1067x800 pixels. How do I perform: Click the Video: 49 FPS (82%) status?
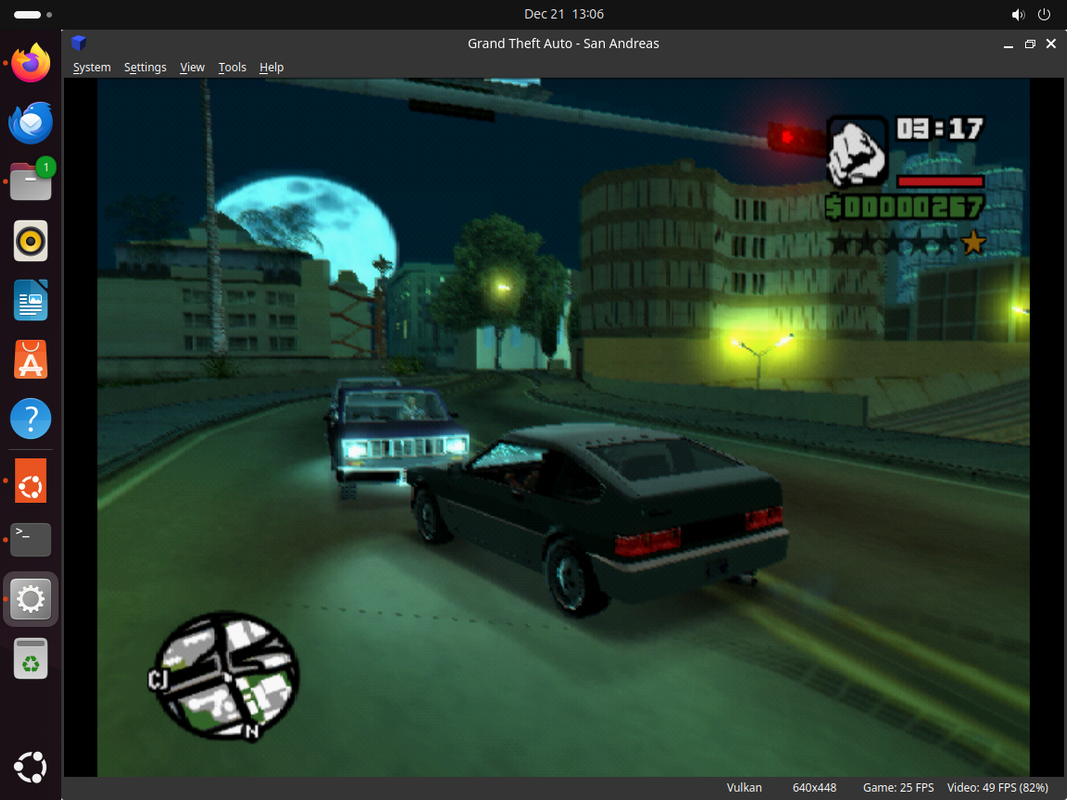tap(998, 787)
